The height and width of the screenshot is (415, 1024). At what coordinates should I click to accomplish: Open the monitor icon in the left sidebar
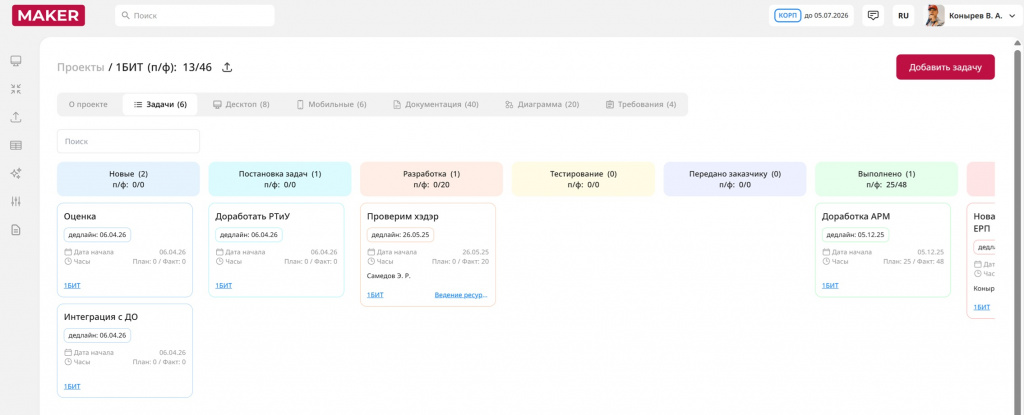pyautogui.click(x=16, y=61)
